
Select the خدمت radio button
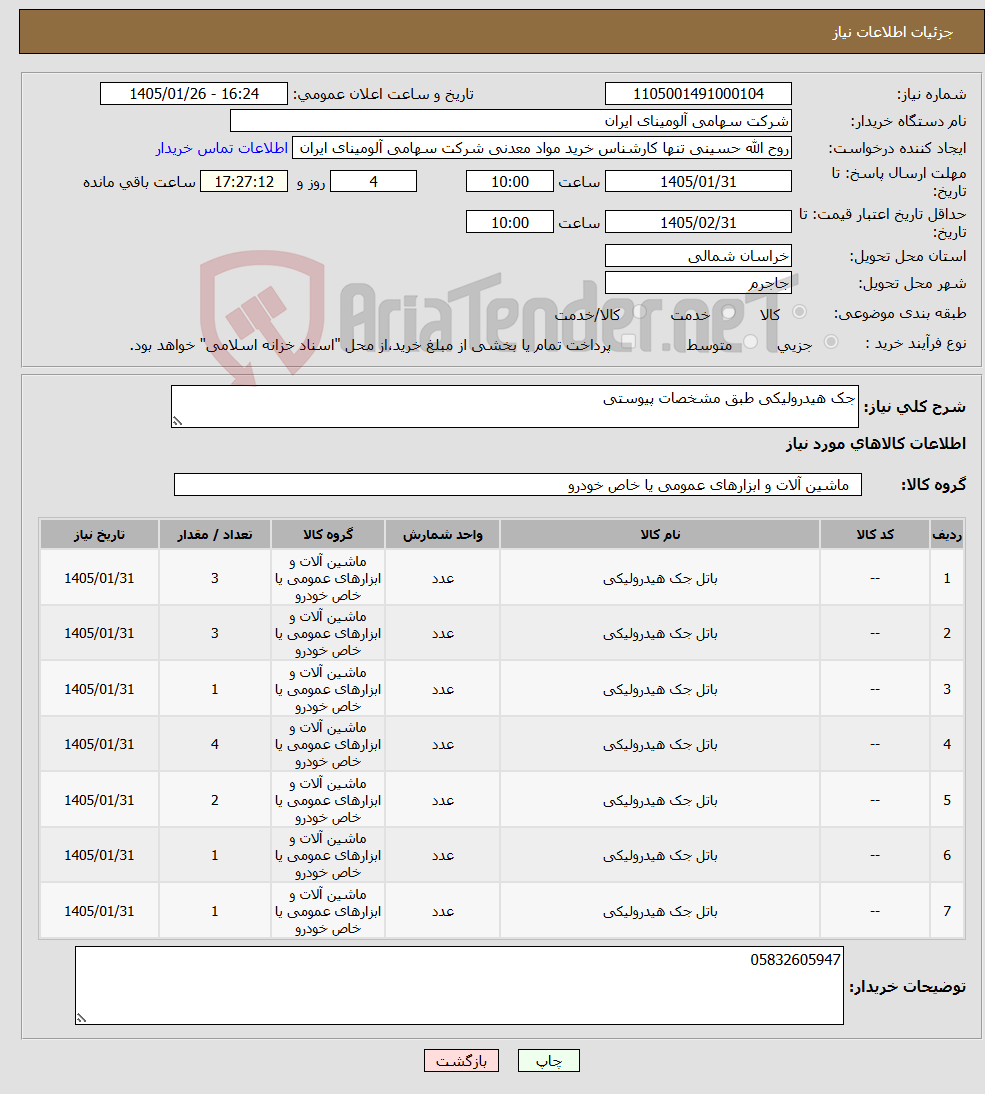coord(729,313)
